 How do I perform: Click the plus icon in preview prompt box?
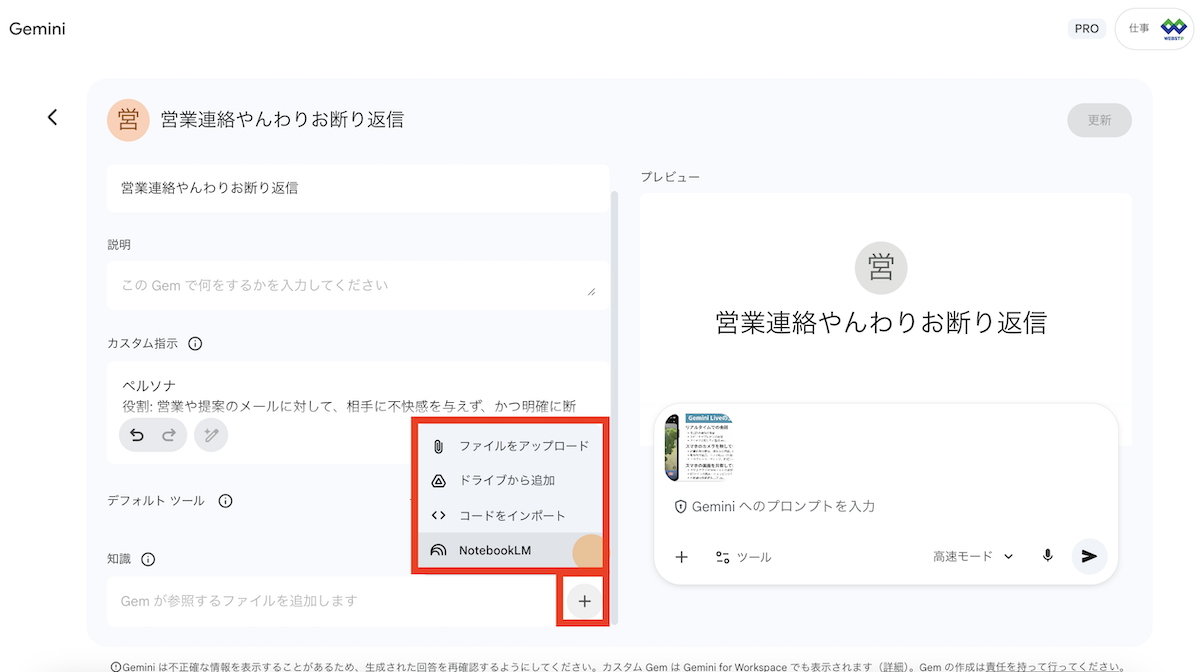coord(681,557)
